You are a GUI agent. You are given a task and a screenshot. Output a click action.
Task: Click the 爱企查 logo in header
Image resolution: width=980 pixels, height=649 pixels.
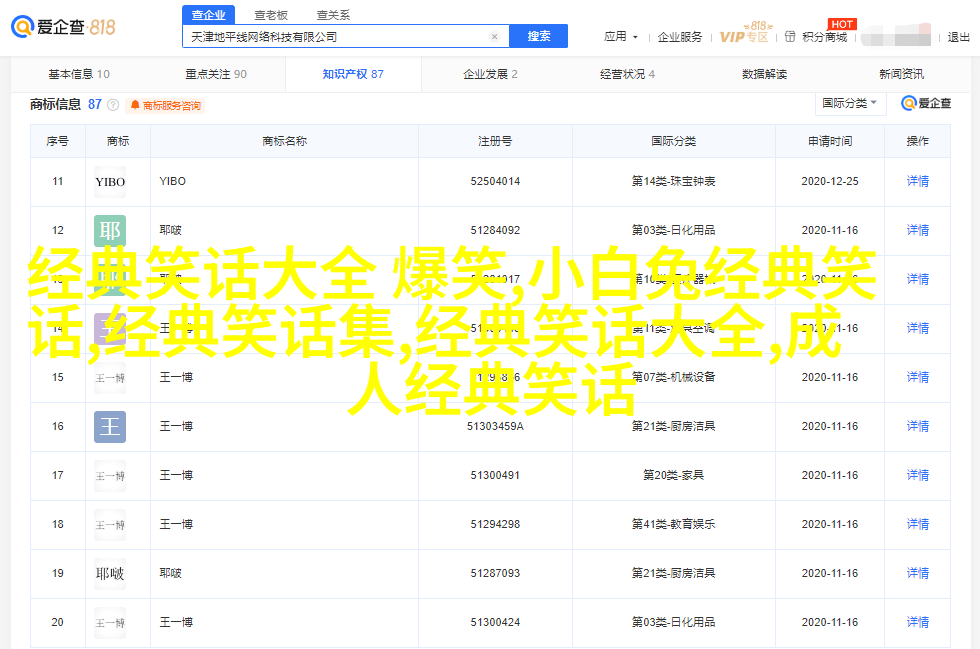pyautogui.click(x=65, y=27)
